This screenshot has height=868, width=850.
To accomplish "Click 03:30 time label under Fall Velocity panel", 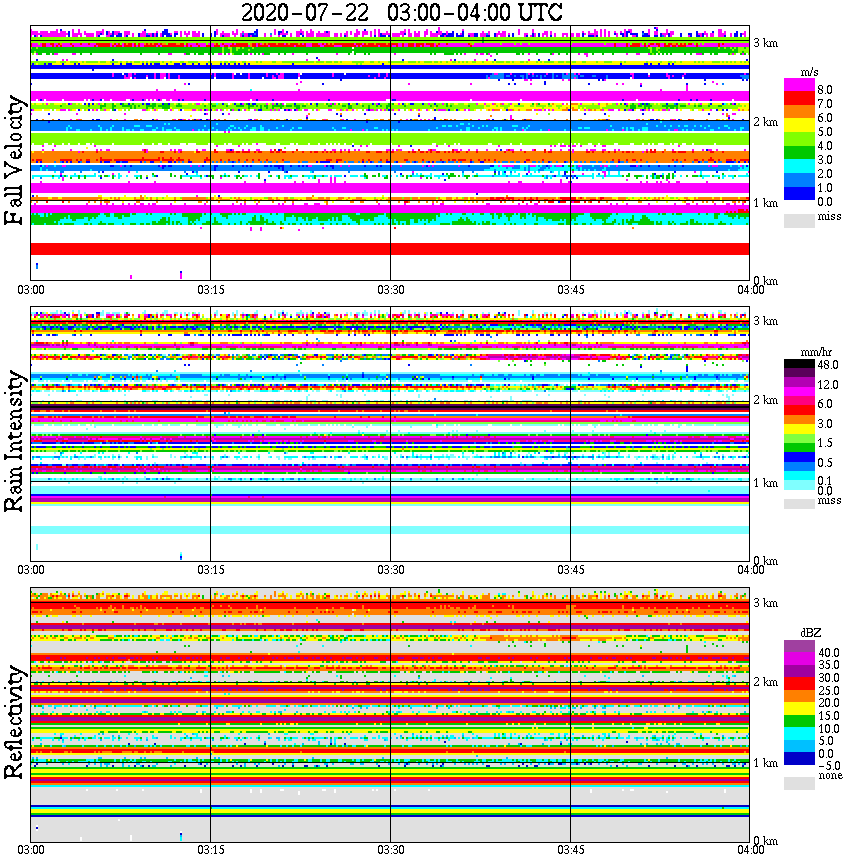I will 390,290.
